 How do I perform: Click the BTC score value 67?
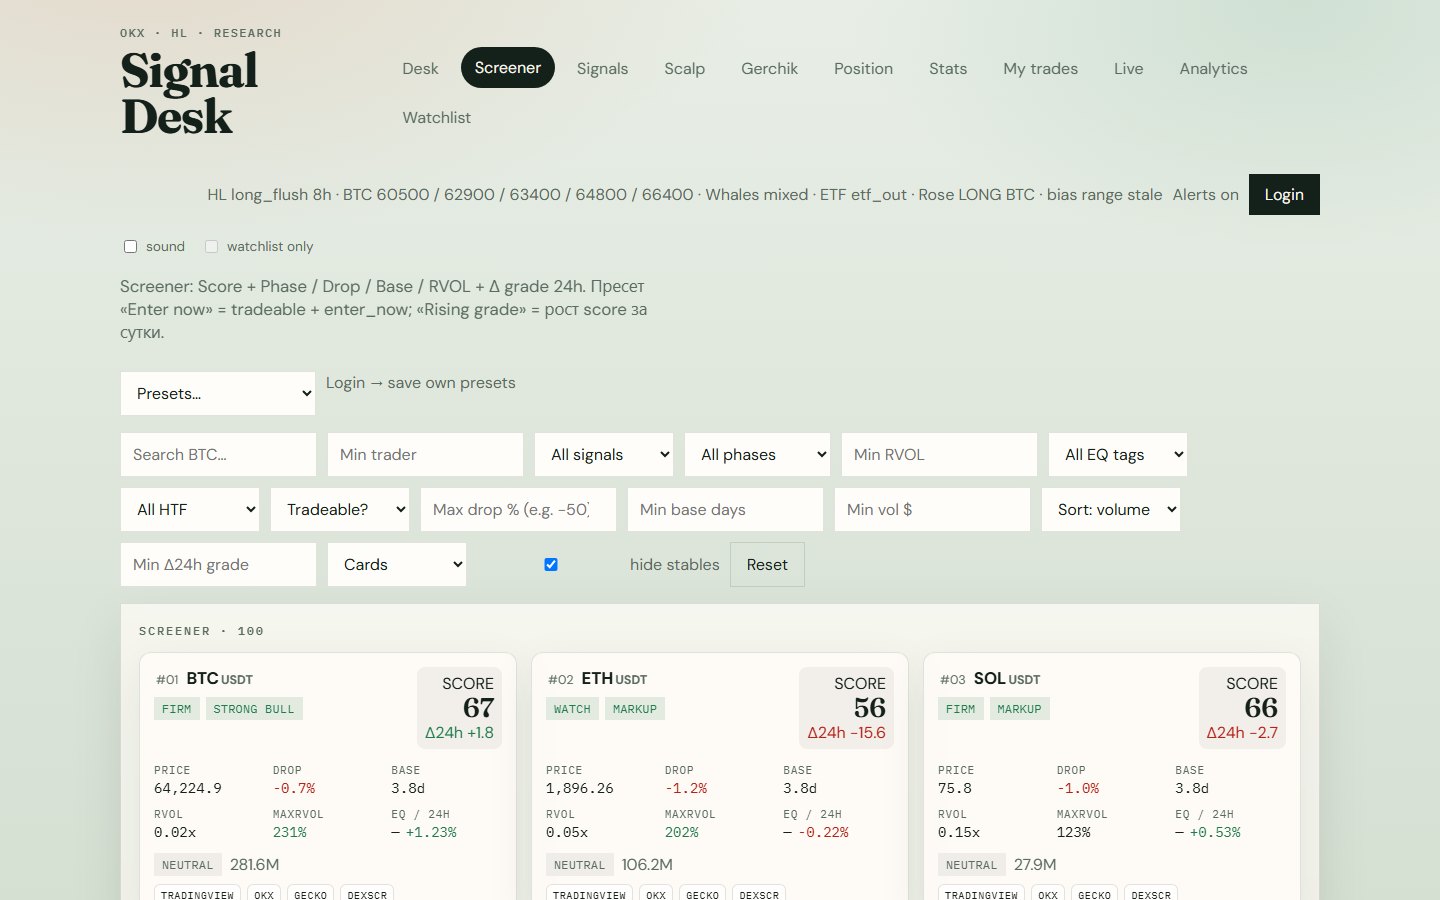tap(478, 708)
